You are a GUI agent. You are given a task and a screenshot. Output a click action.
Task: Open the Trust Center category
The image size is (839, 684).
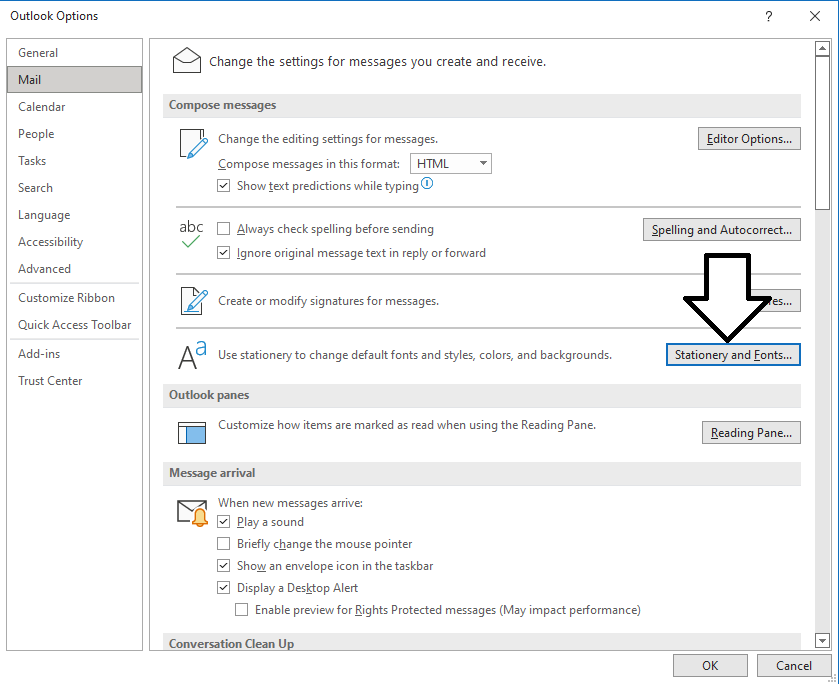[x=74, y=381]
